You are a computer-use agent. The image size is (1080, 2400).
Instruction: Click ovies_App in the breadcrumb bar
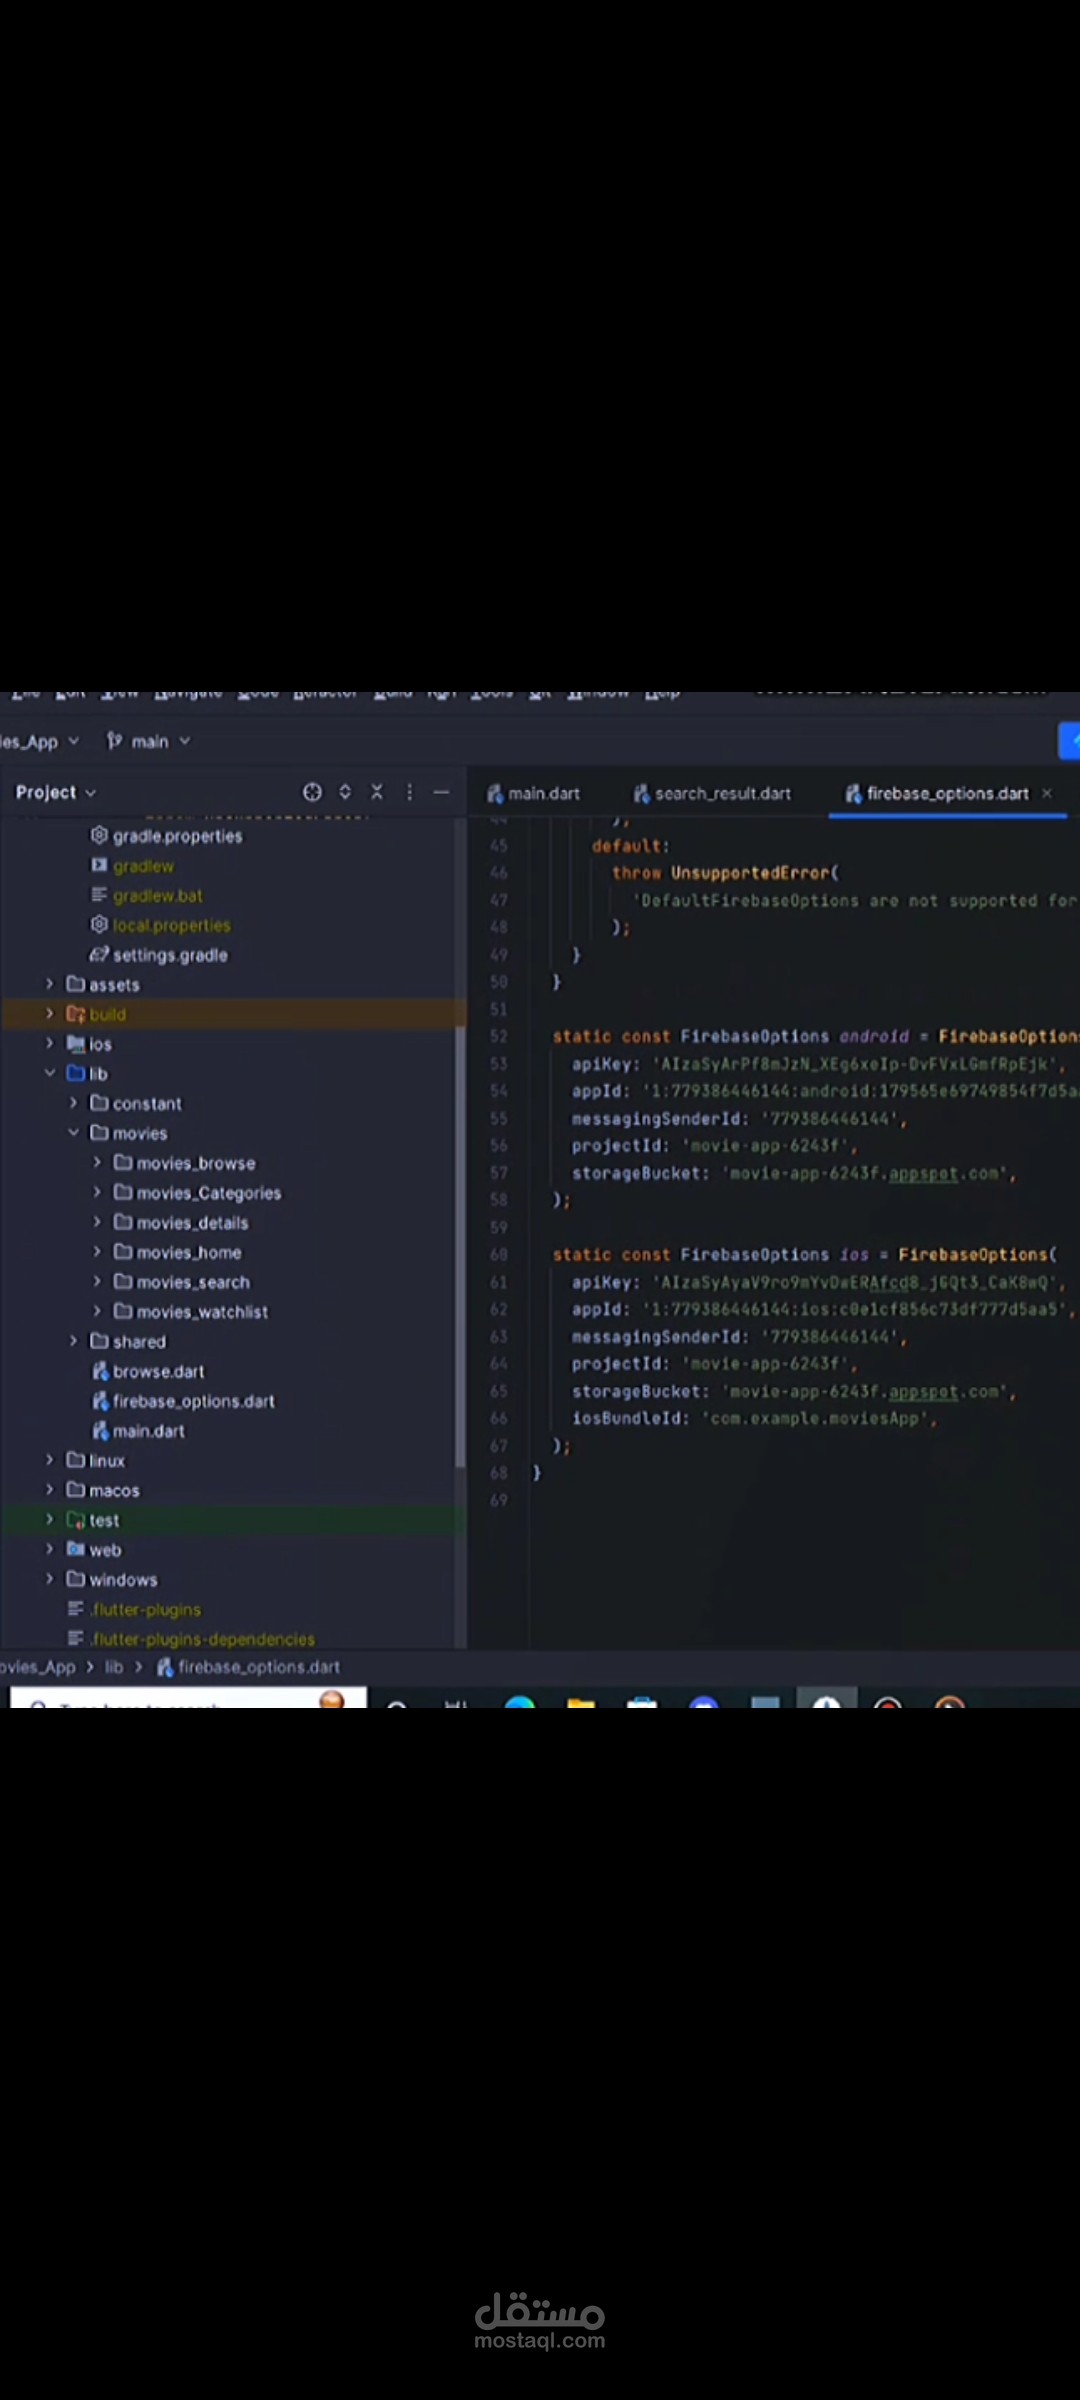(38, 1667)
